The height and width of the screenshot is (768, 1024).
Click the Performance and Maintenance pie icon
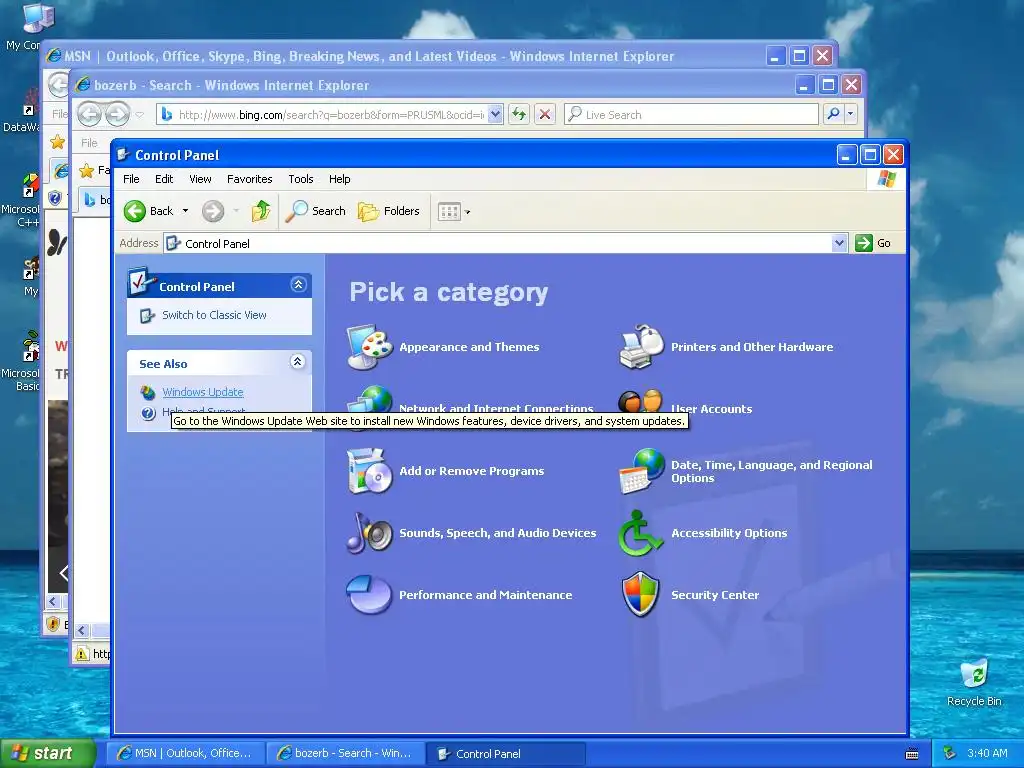coord(370,595)
